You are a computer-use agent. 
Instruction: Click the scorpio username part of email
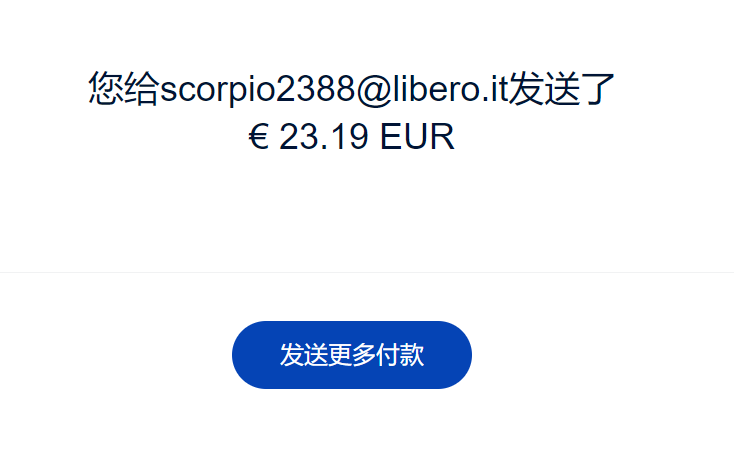(x=218, y=89)
